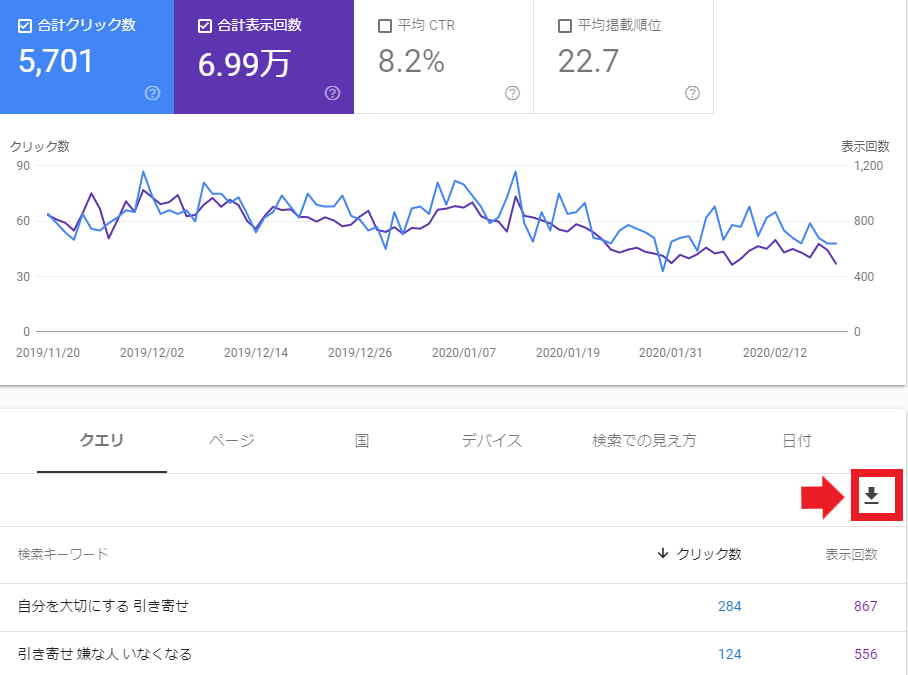Click the 2019/12/02 date label
The height and width of the screenshot is (675, 908).
(152, 353)
